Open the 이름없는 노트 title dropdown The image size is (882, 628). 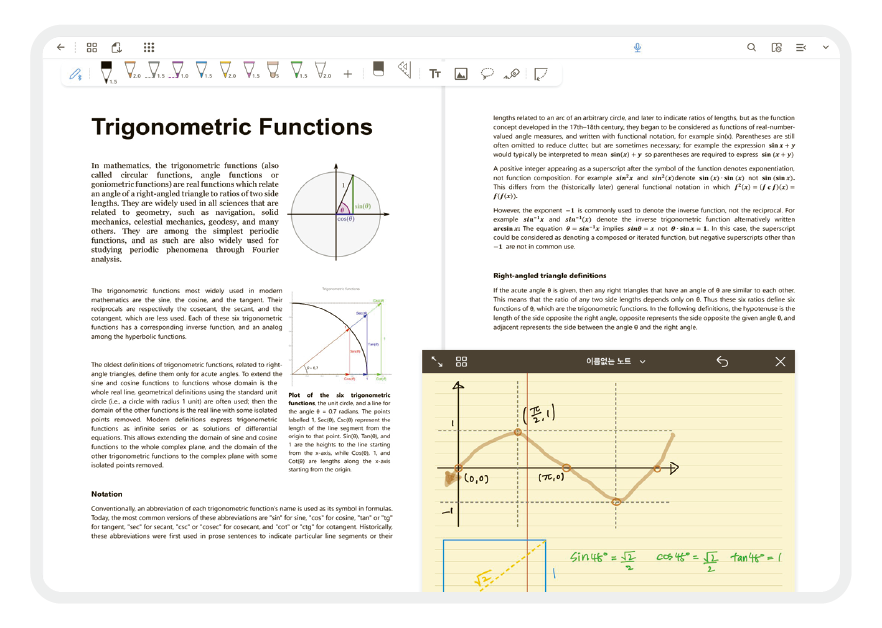[615, 361]
